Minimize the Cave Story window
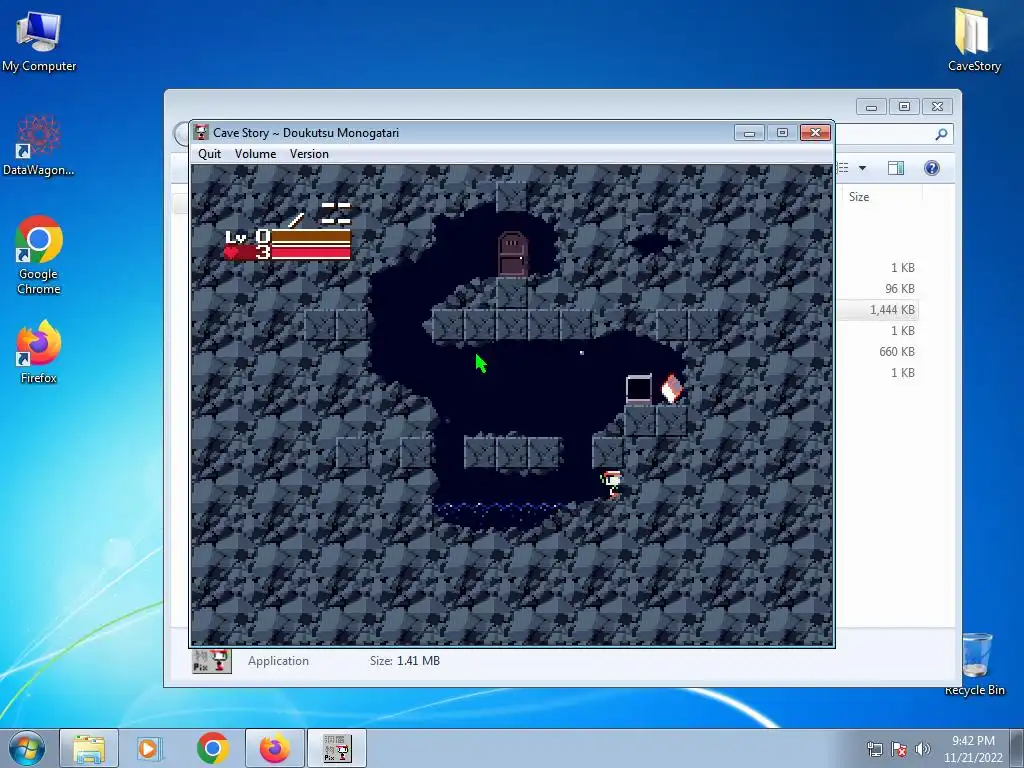1024x768 pixels. (749, 133)
